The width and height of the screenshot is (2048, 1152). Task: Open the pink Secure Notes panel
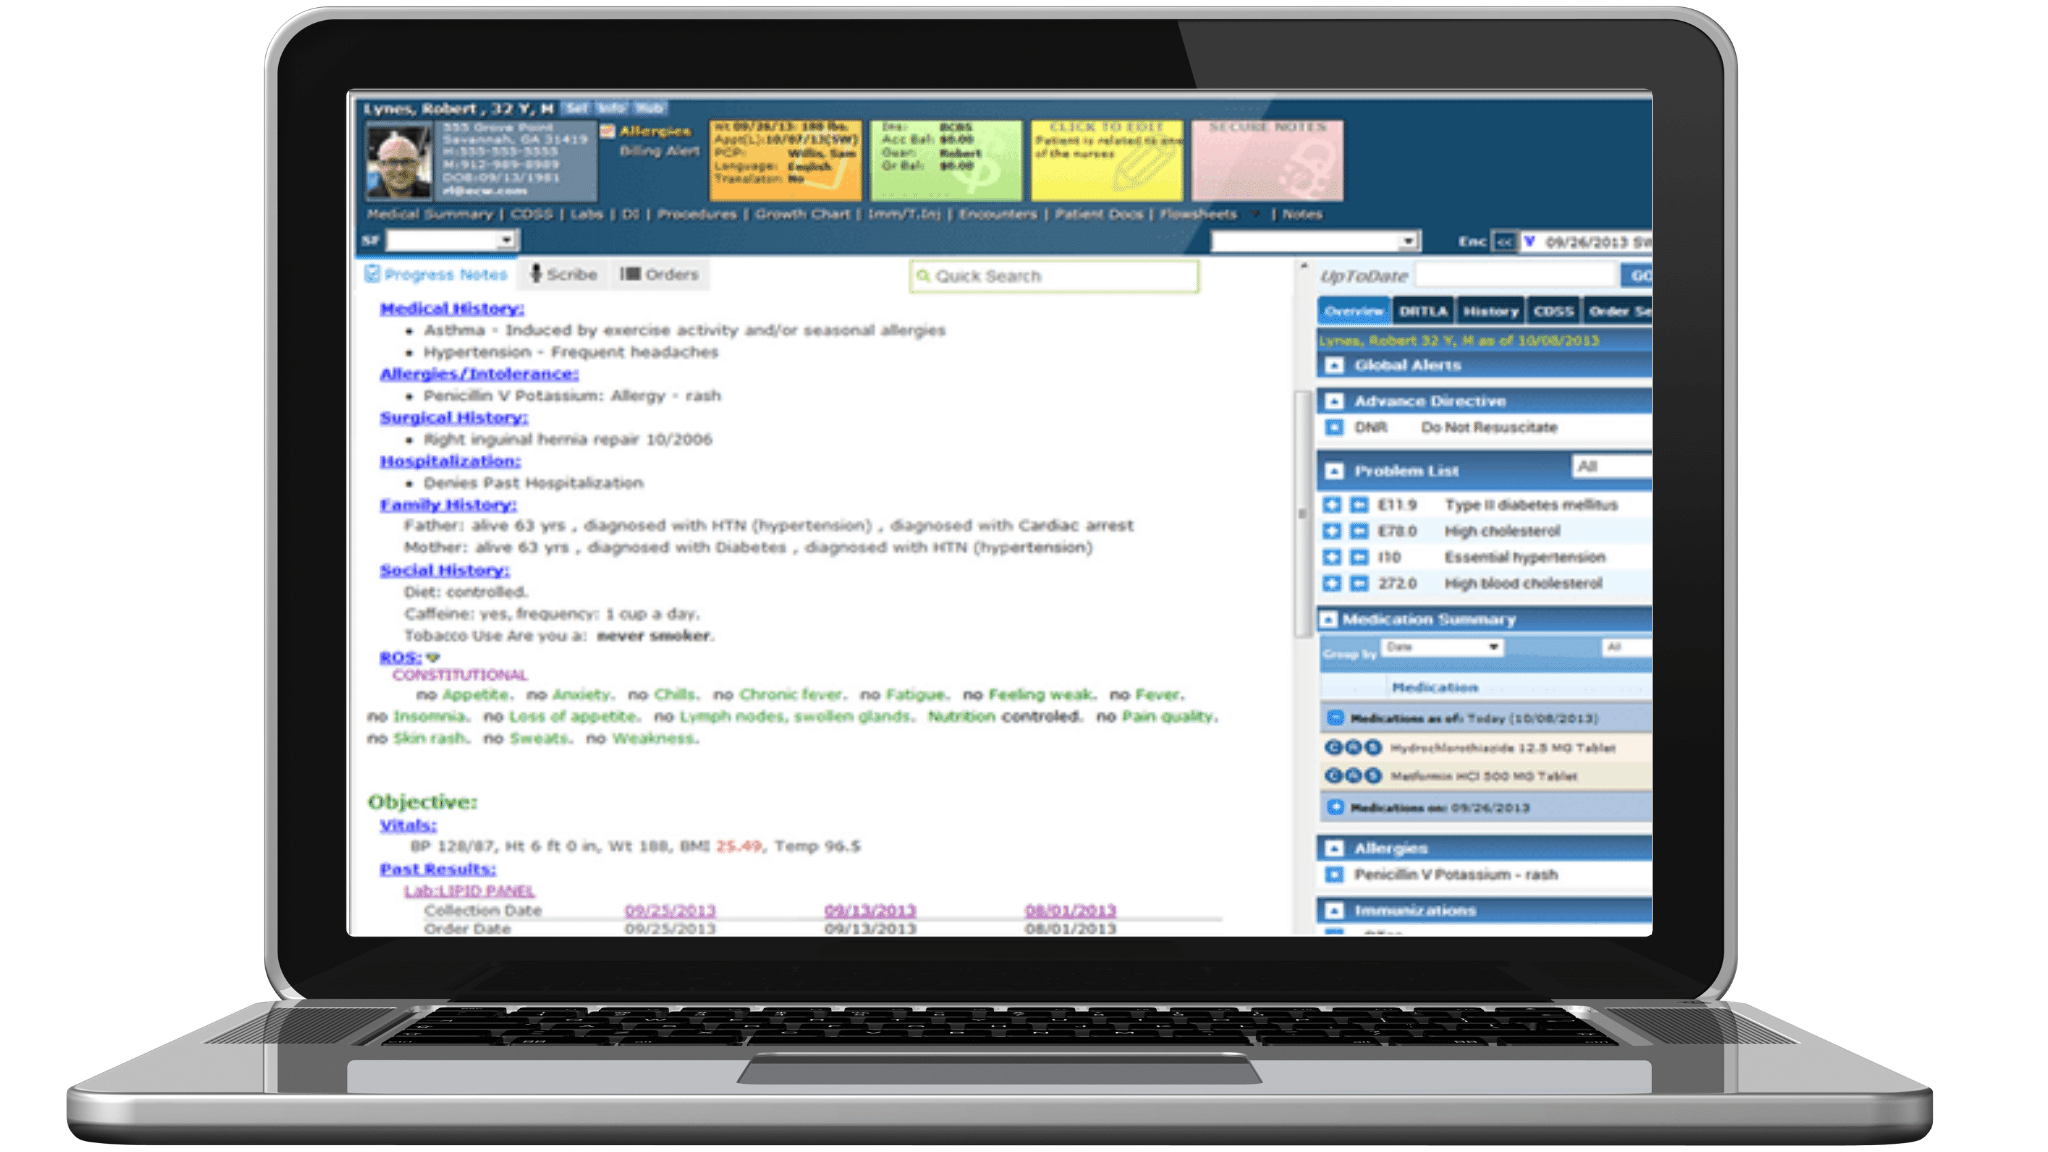point(1268,160)
